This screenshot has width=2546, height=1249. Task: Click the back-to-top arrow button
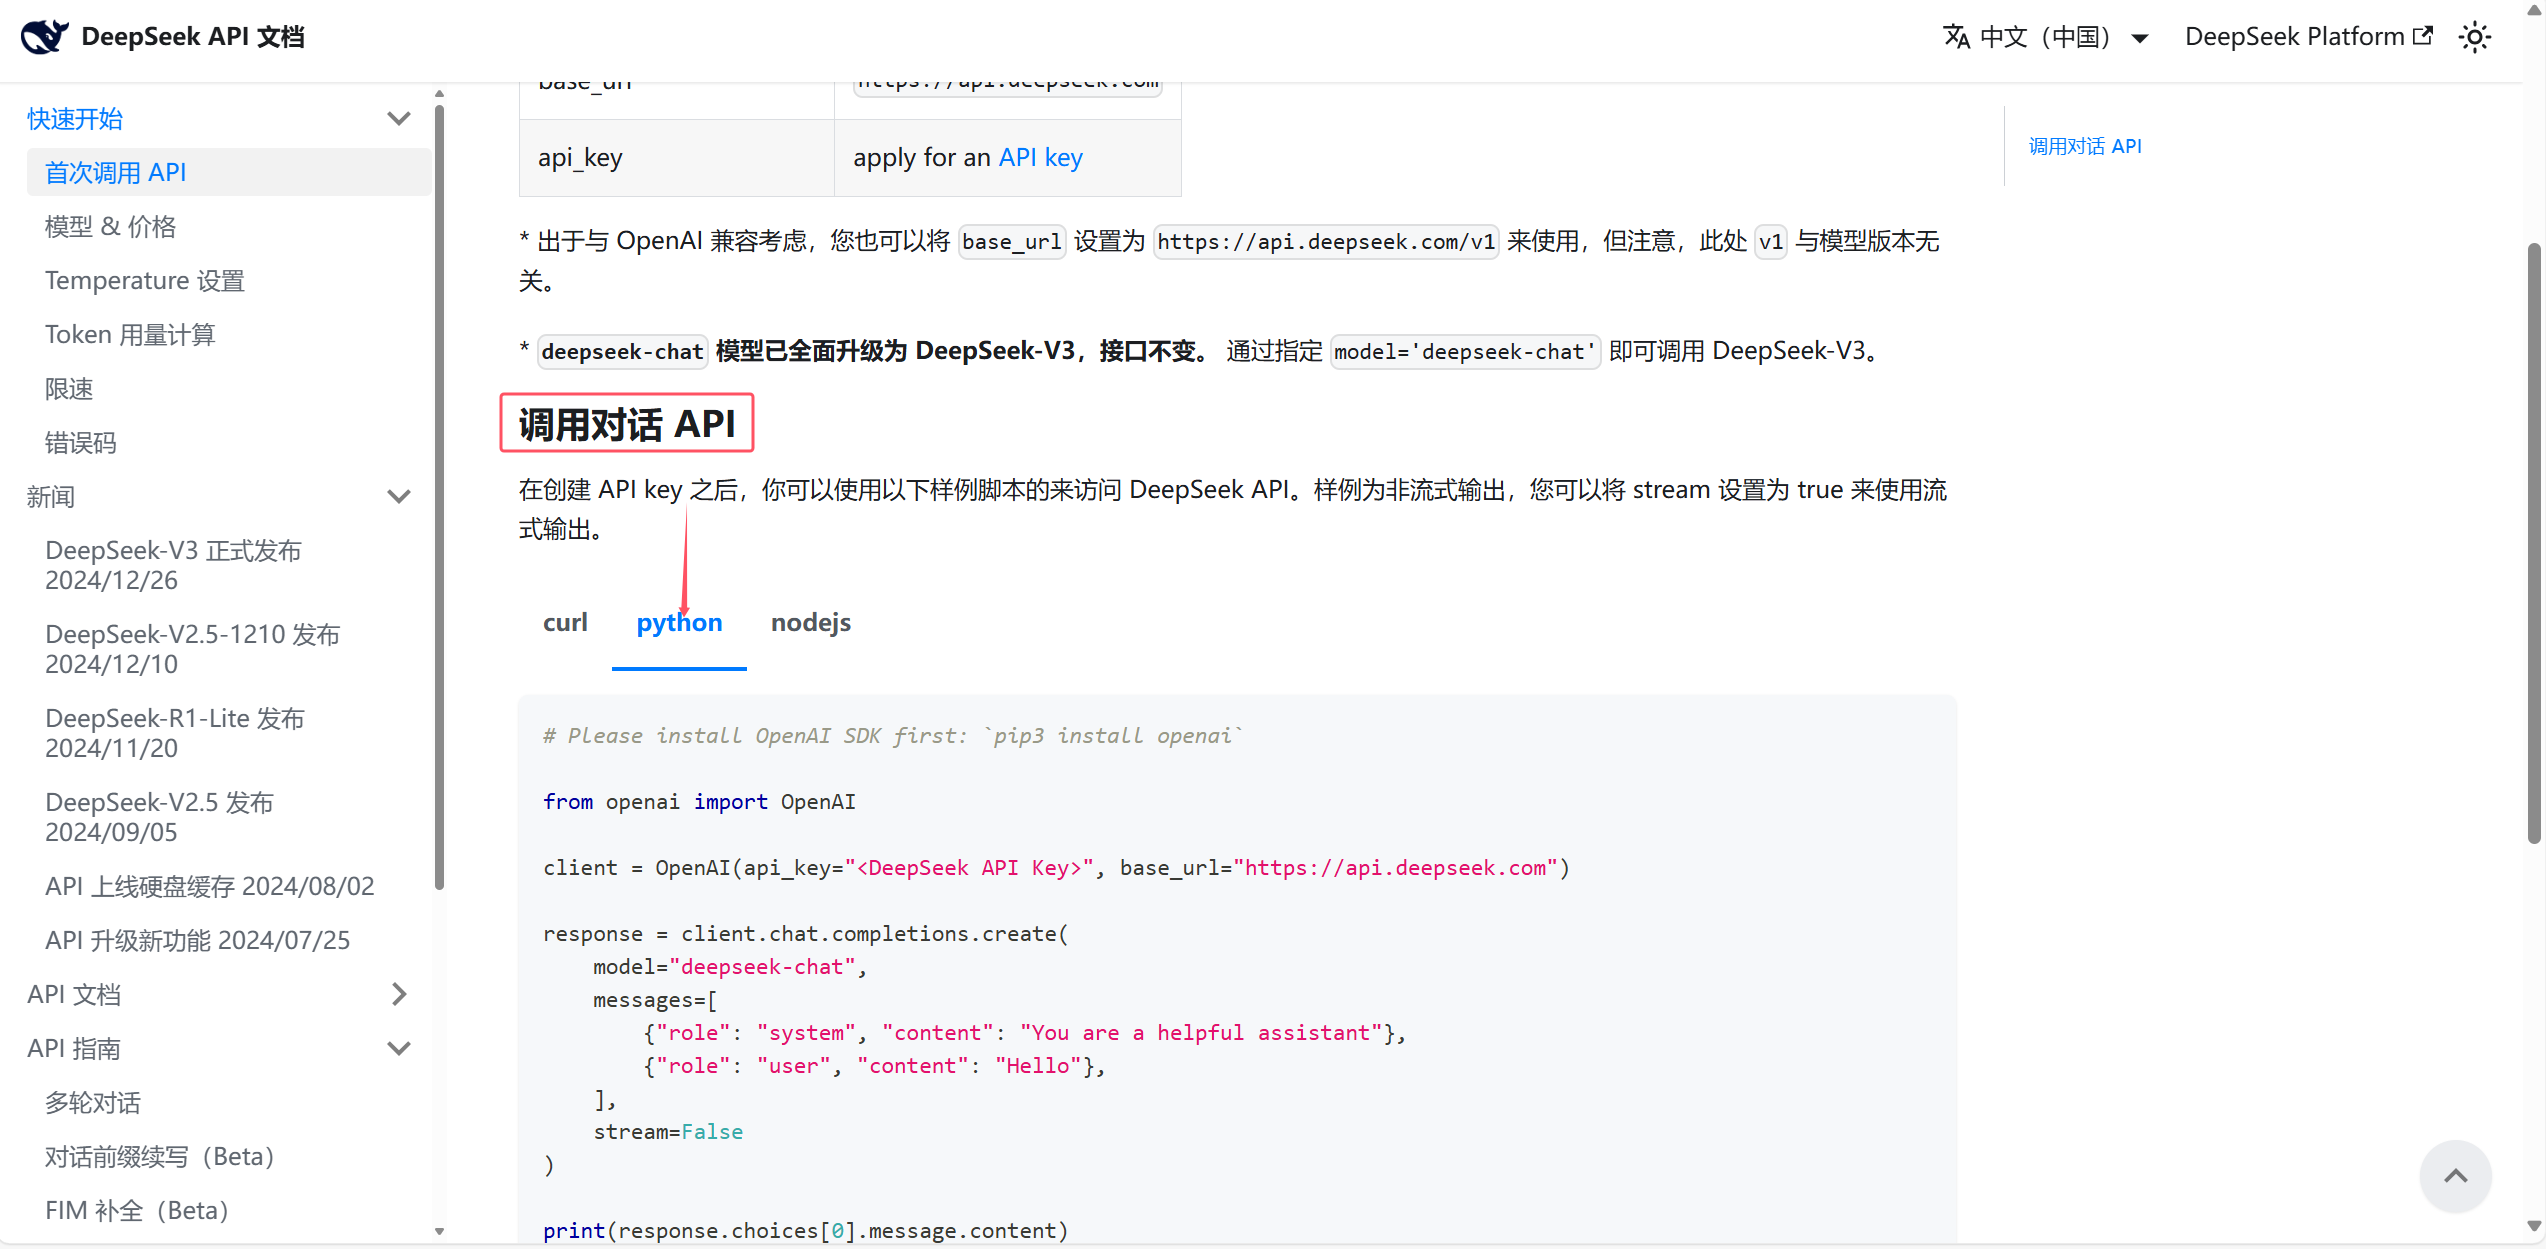click(2455, 1176)
